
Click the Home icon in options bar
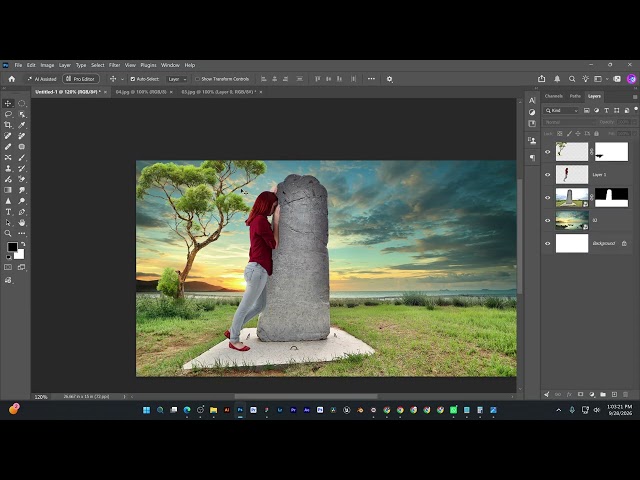point(12,79)
